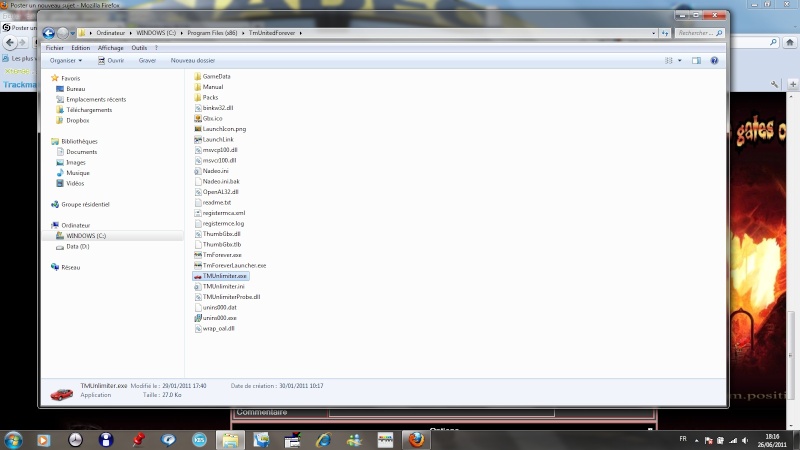This screenshot has width=800, height=450.
Task: Select Favoris in the navigation pane
Action: point(70,79)
